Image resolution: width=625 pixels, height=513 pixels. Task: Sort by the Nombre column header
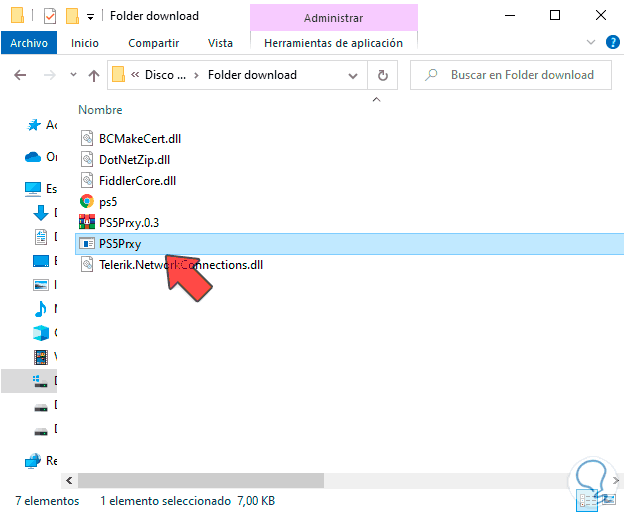tap(100, 110)
